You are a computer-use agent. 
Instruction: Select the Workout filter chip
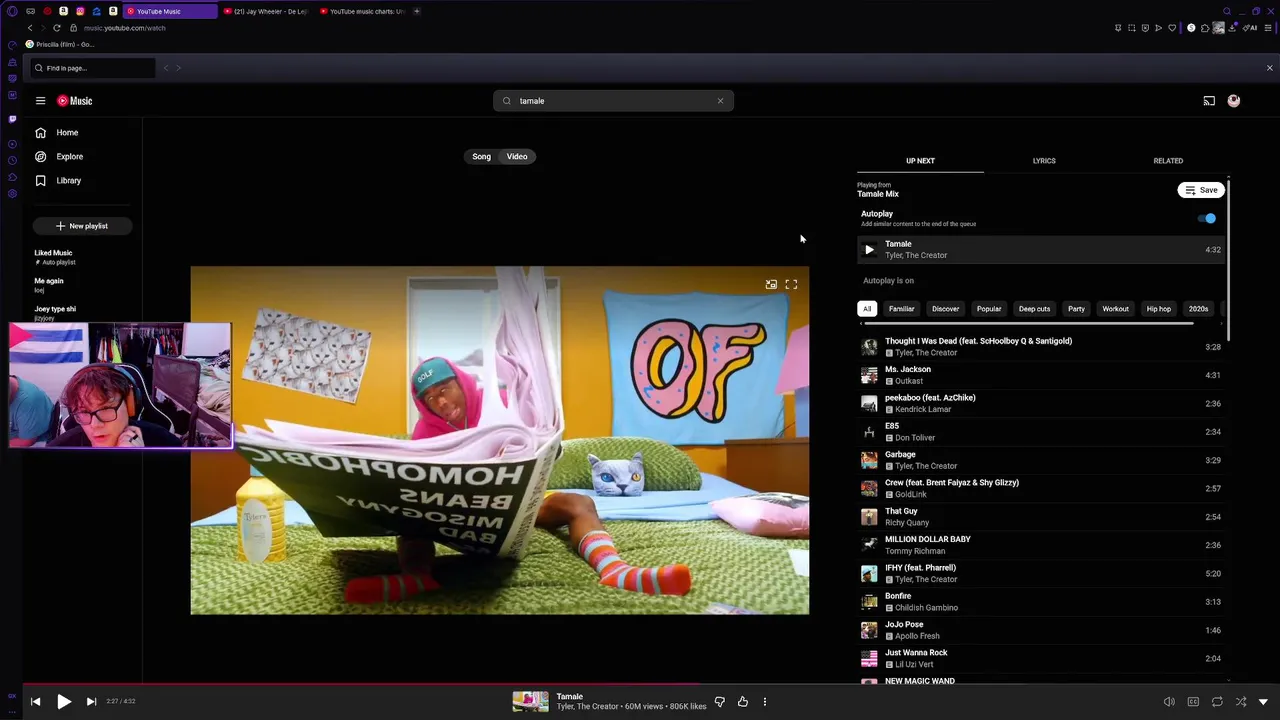coord(1115,309)
